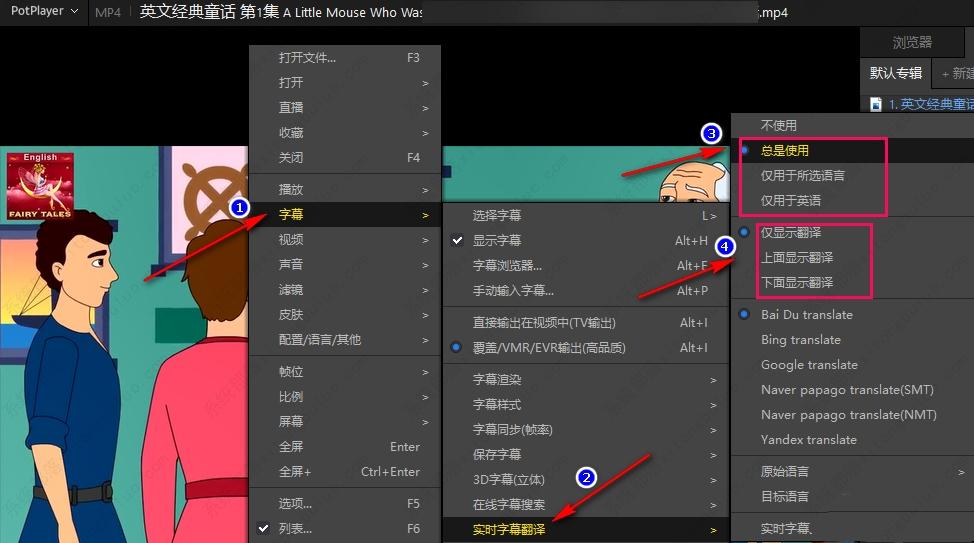Select 全屏+ Ctrl+Enter menu entry

click(x=345, y=472)
